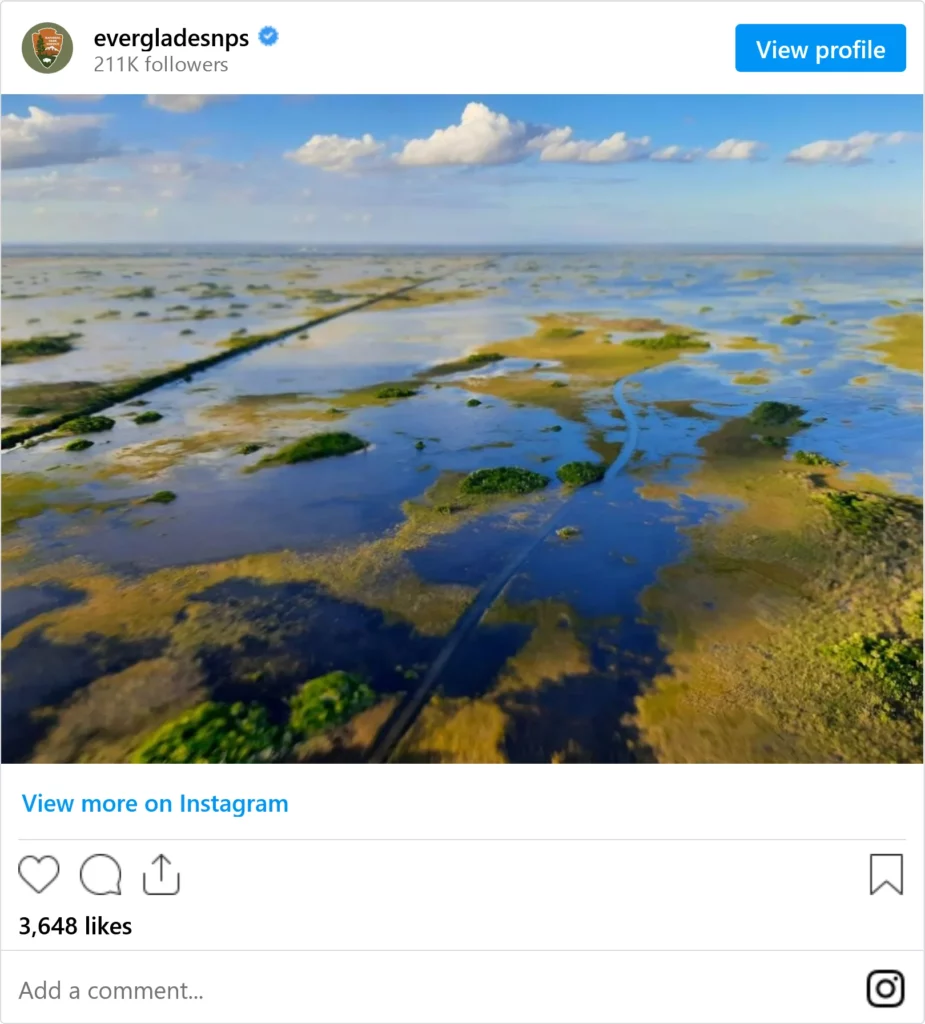The image size is (925, 1024).
Task: Share the post using the upload arrow icon
Action: 161,874
